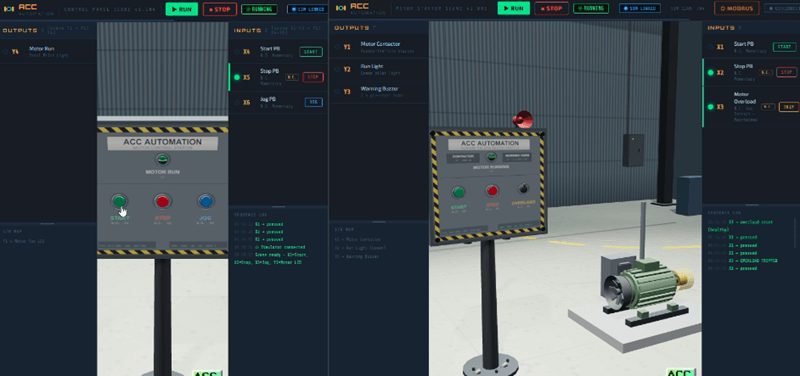Click the N.C. tag on X2 Stop PB
Screen dimensions: 800x376
766,72
